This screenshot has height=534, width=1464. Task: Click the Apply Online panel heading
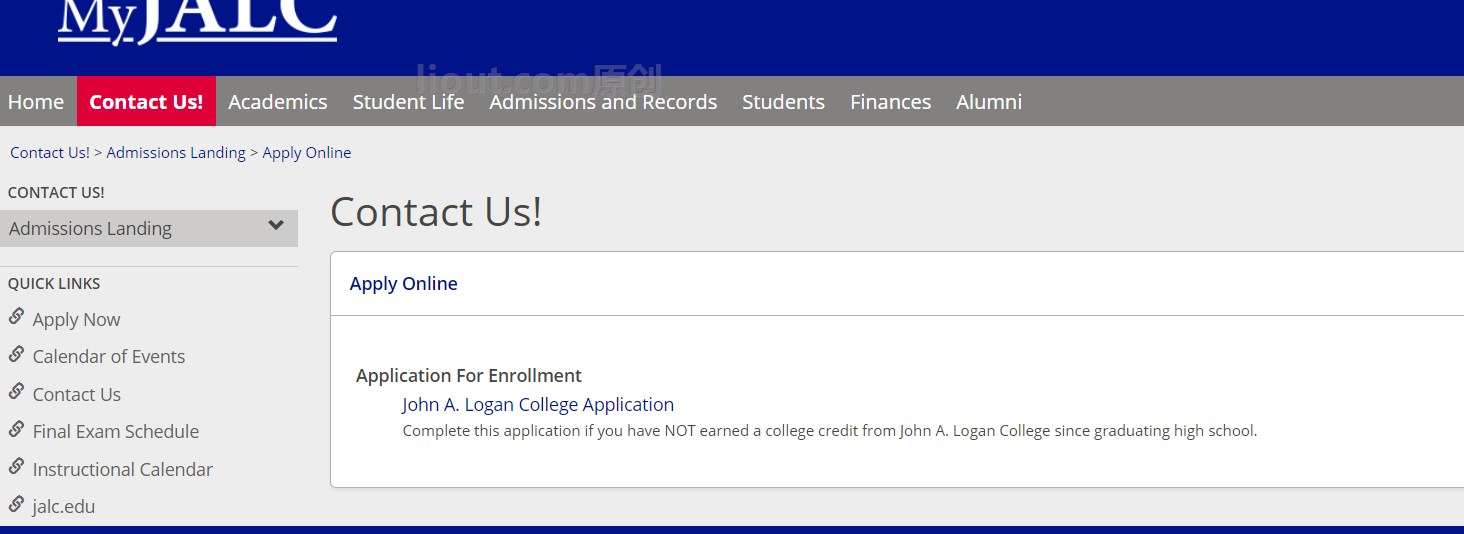[x=403, y=284]
